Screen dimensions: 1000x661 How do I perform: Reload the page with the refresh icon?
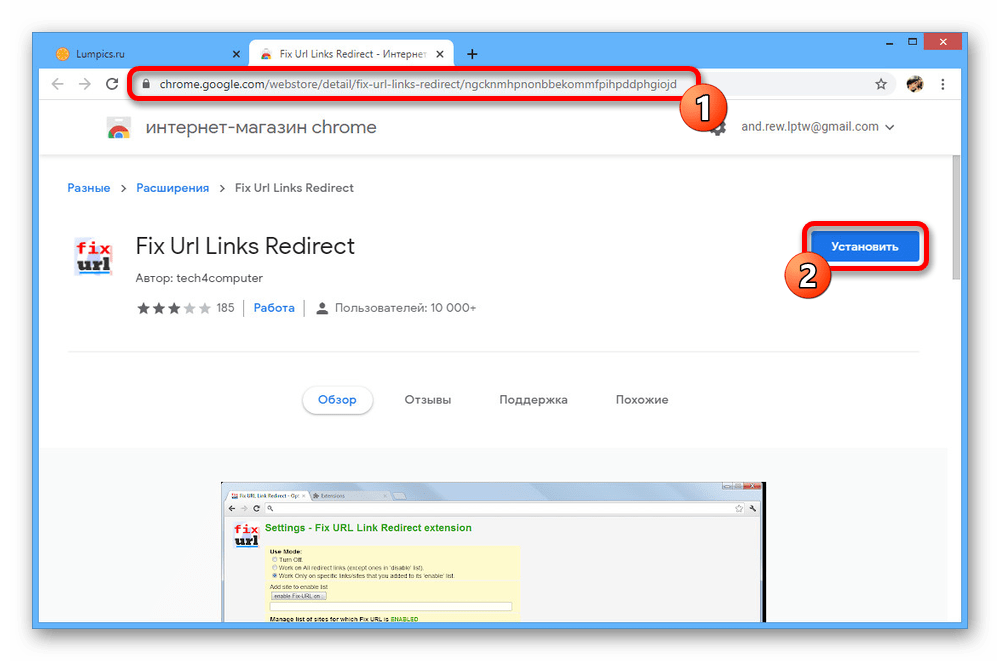coord(112,84)
